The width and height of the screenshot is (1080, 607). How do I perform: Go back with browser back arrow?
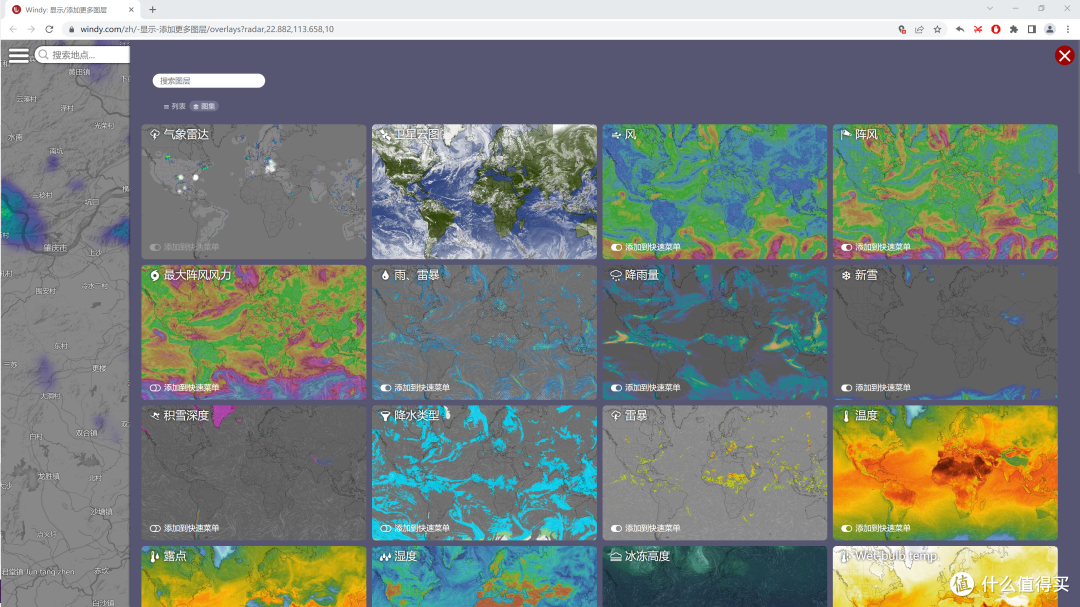(13, 29)
